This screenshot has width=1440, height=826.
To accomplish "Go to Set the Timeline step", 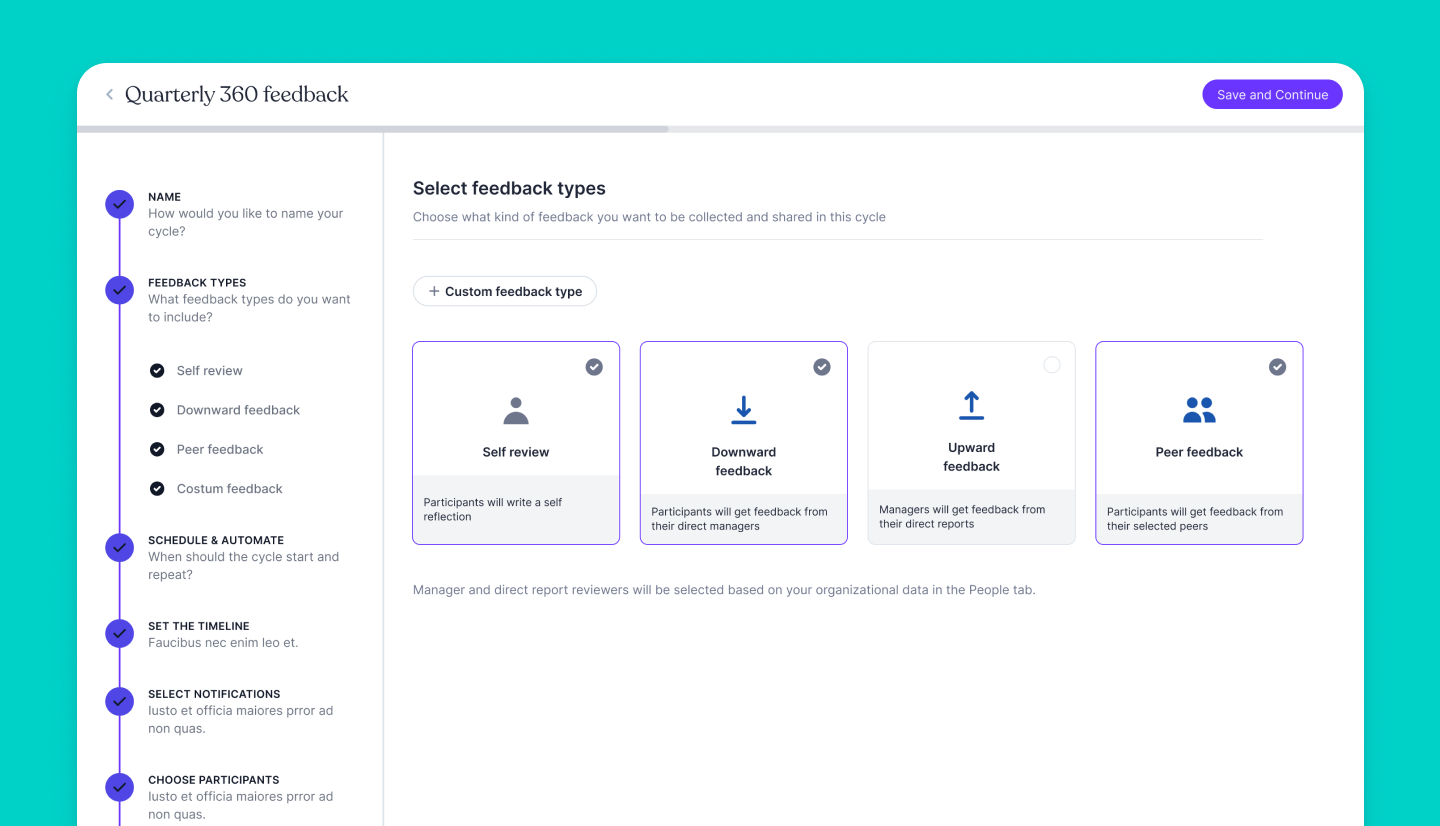I will click(x=199, y=626).
